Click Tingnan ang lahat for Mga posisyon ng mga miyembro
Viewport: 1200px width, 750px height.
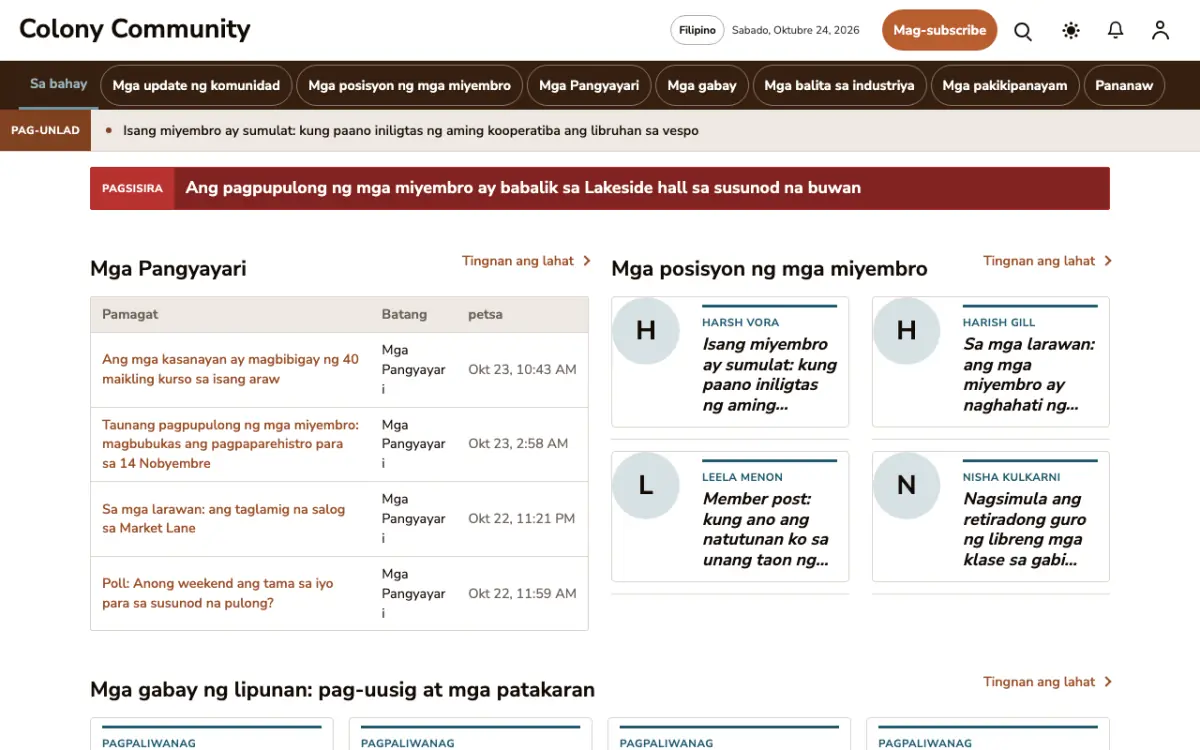pos(1039,261)
